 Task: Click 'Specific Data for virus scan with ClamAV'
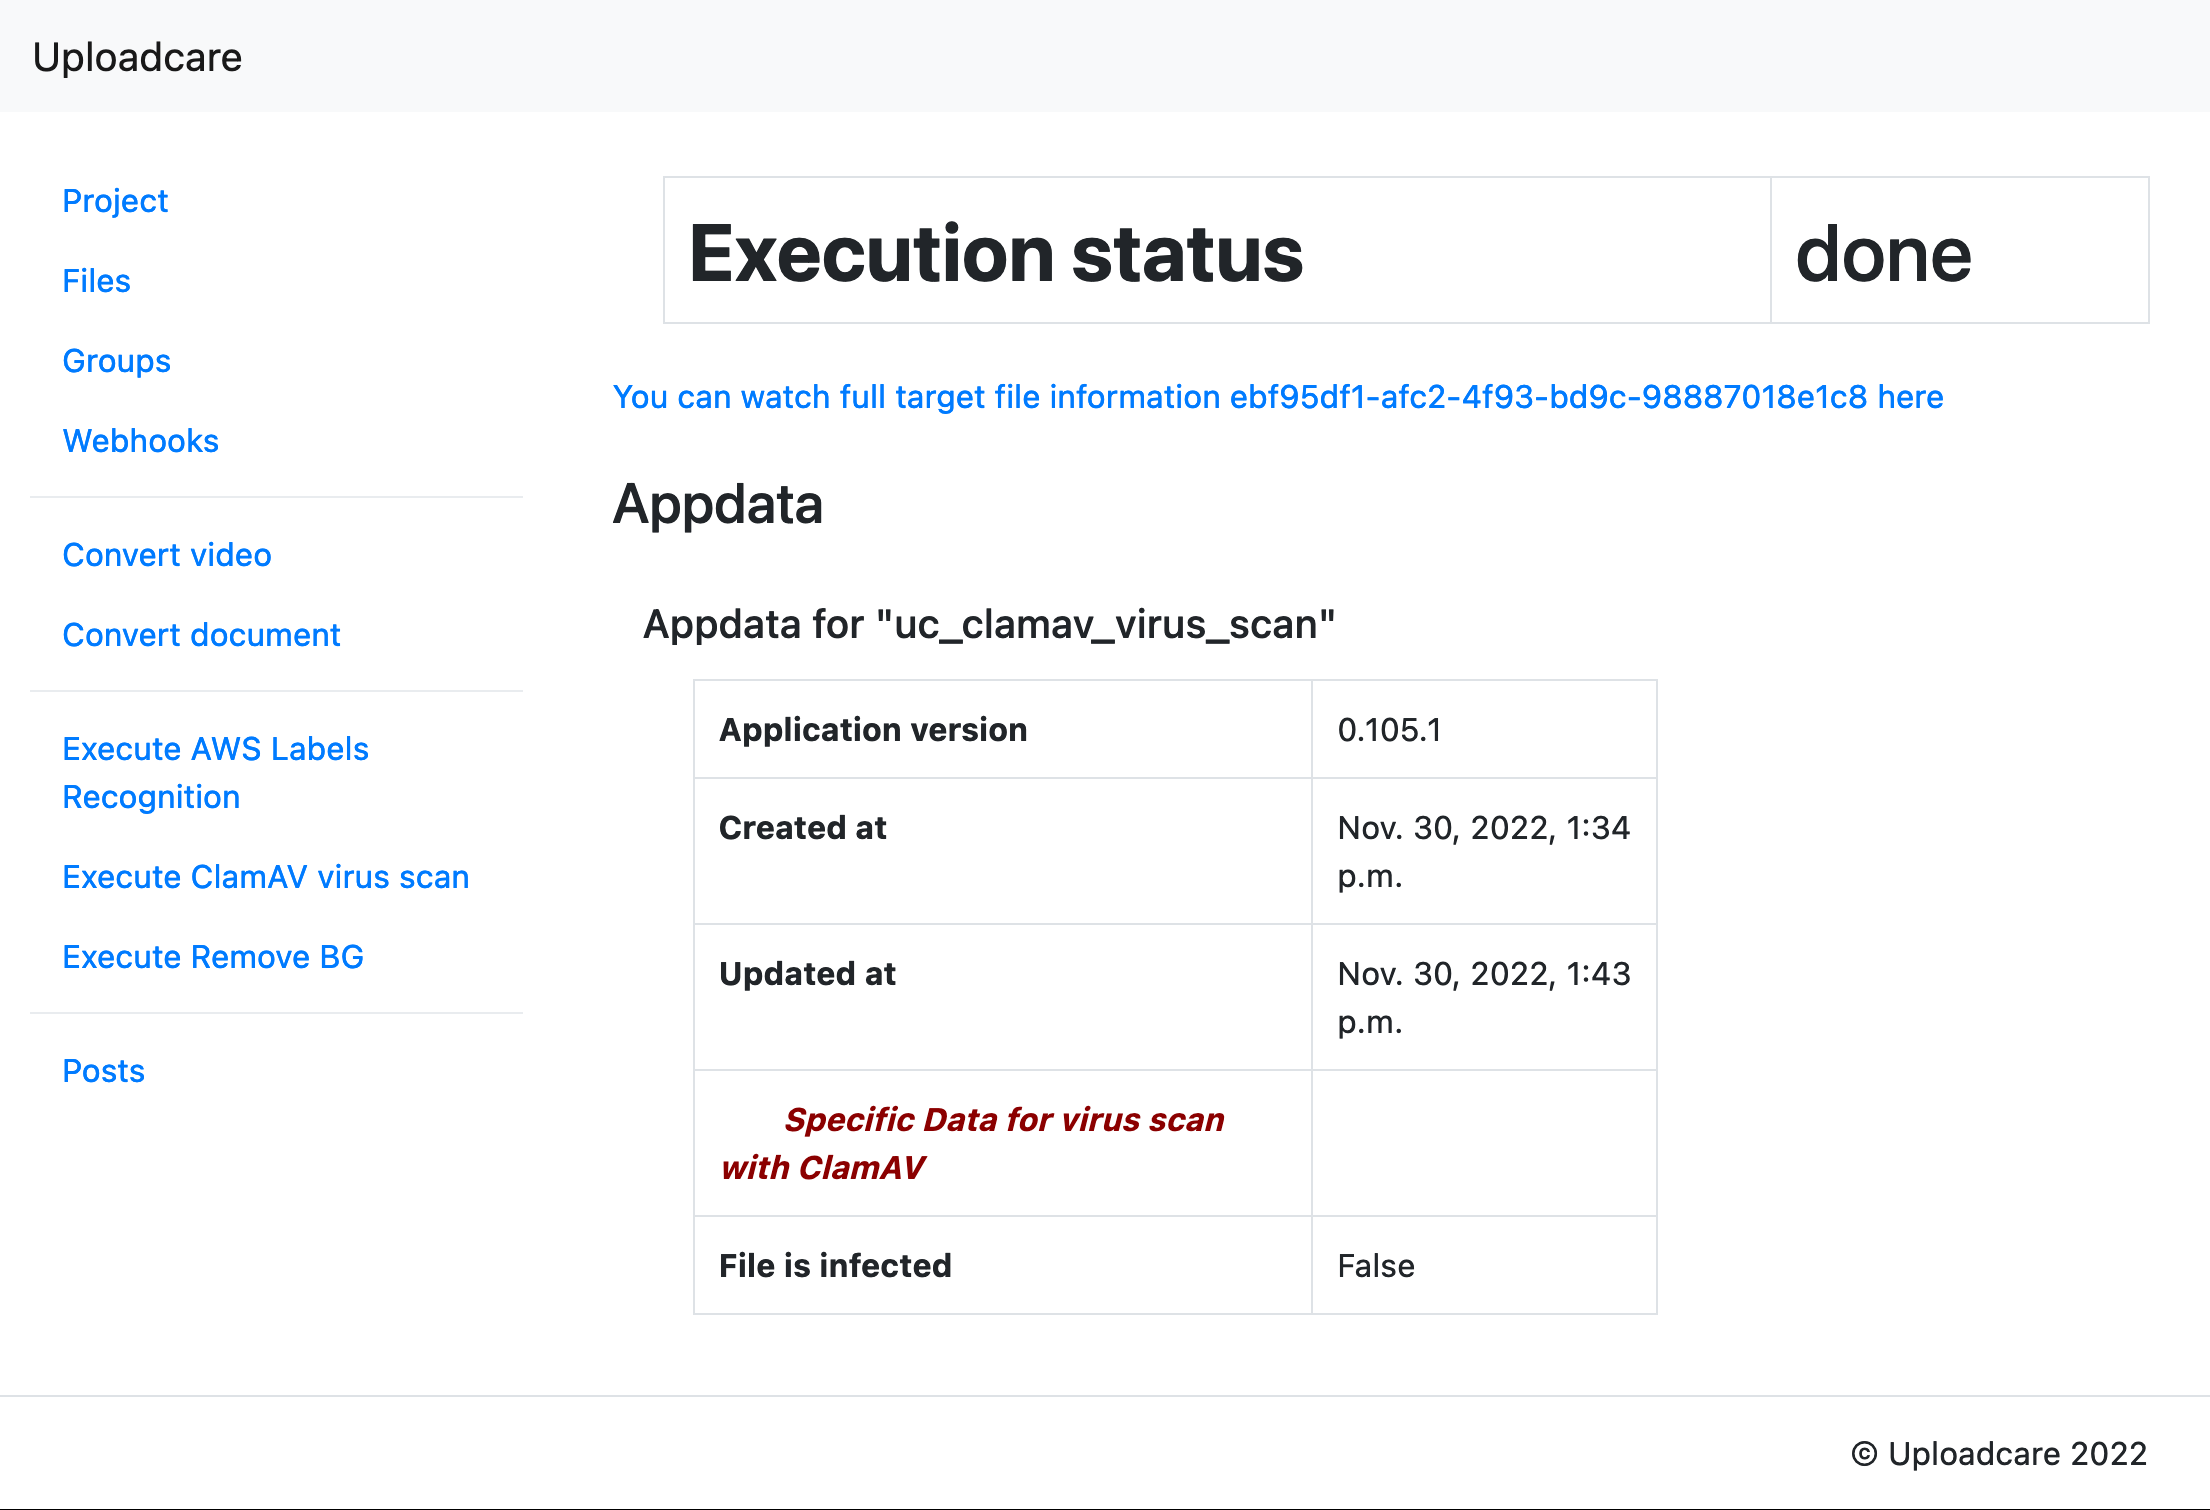pyautogui.click(x=972, y=1144)
